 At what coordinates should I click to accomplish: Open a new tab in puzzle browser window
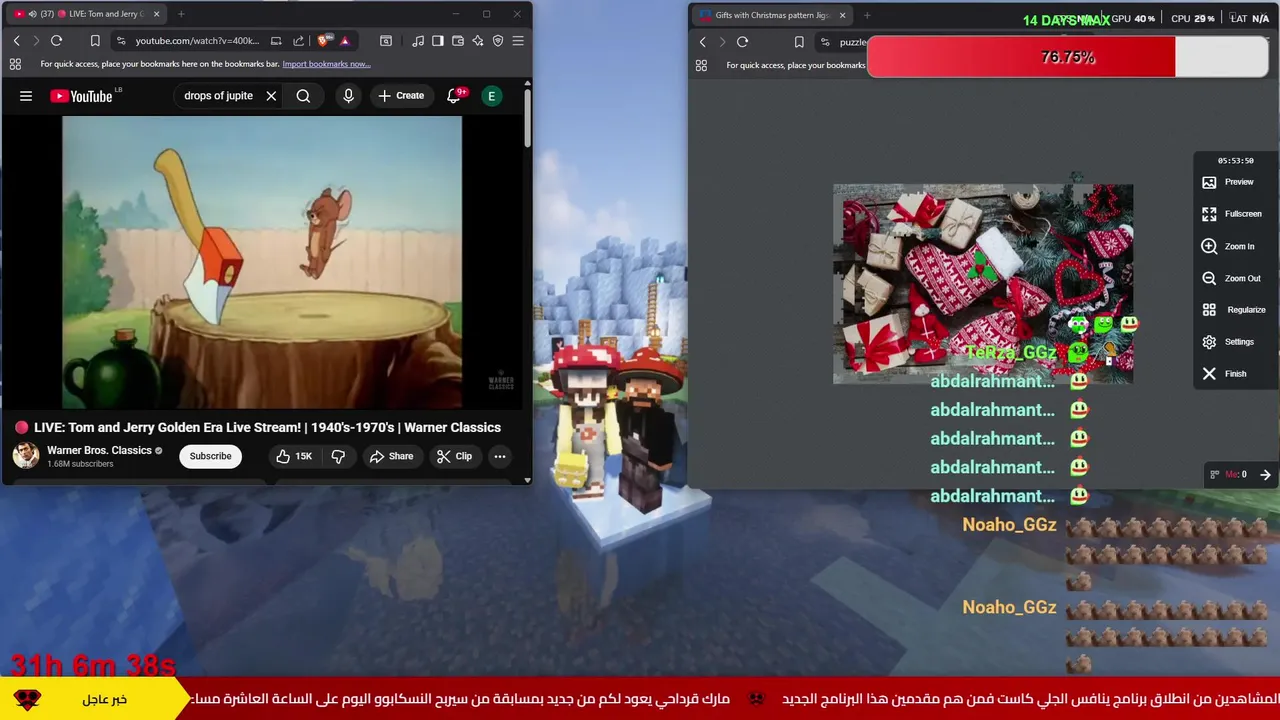pyautogui.click(x=867, y=15)
